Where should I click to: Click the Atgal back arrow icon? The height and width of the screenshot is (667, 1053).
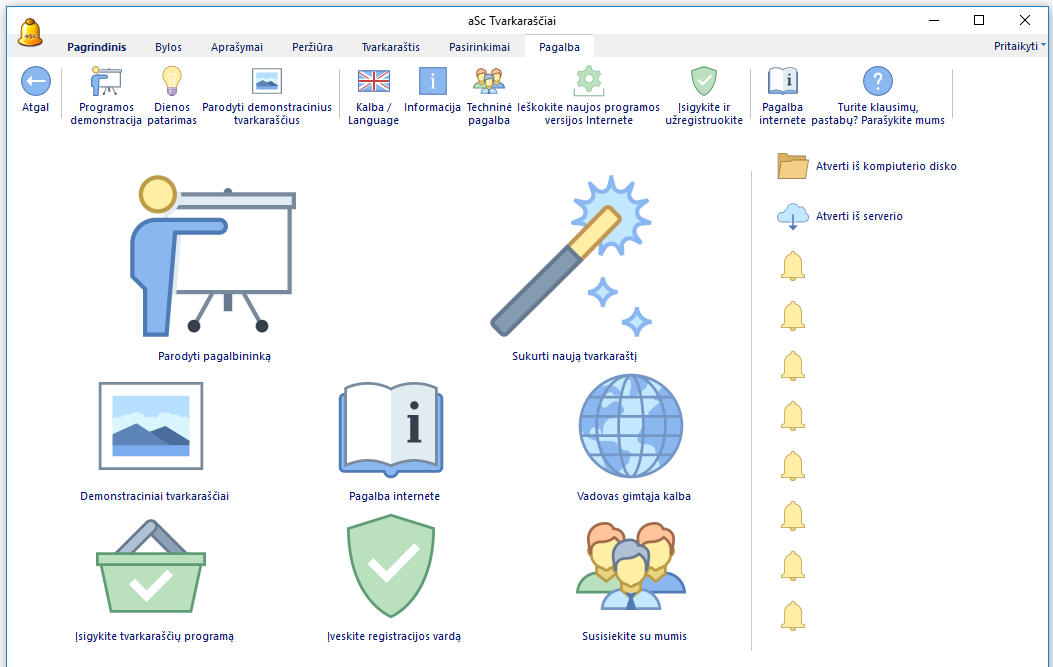tap(36, 82)
